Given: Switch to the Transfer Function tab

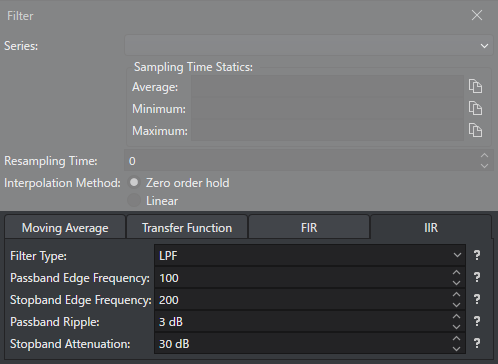Looking at the screenshot, I should (187, 227).
